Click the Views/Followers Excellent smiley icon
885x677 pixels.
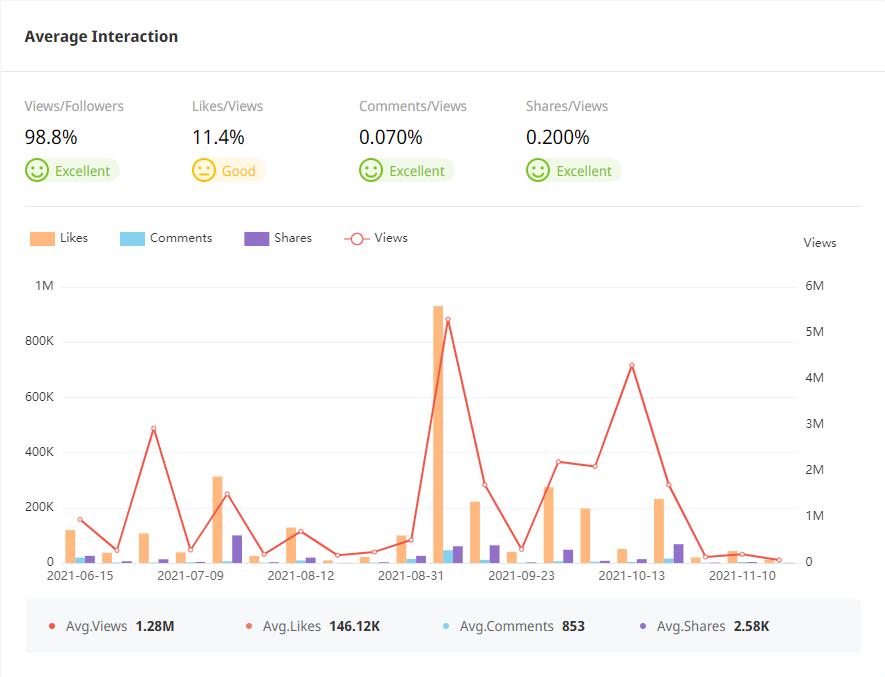click(x=37, y=170)
